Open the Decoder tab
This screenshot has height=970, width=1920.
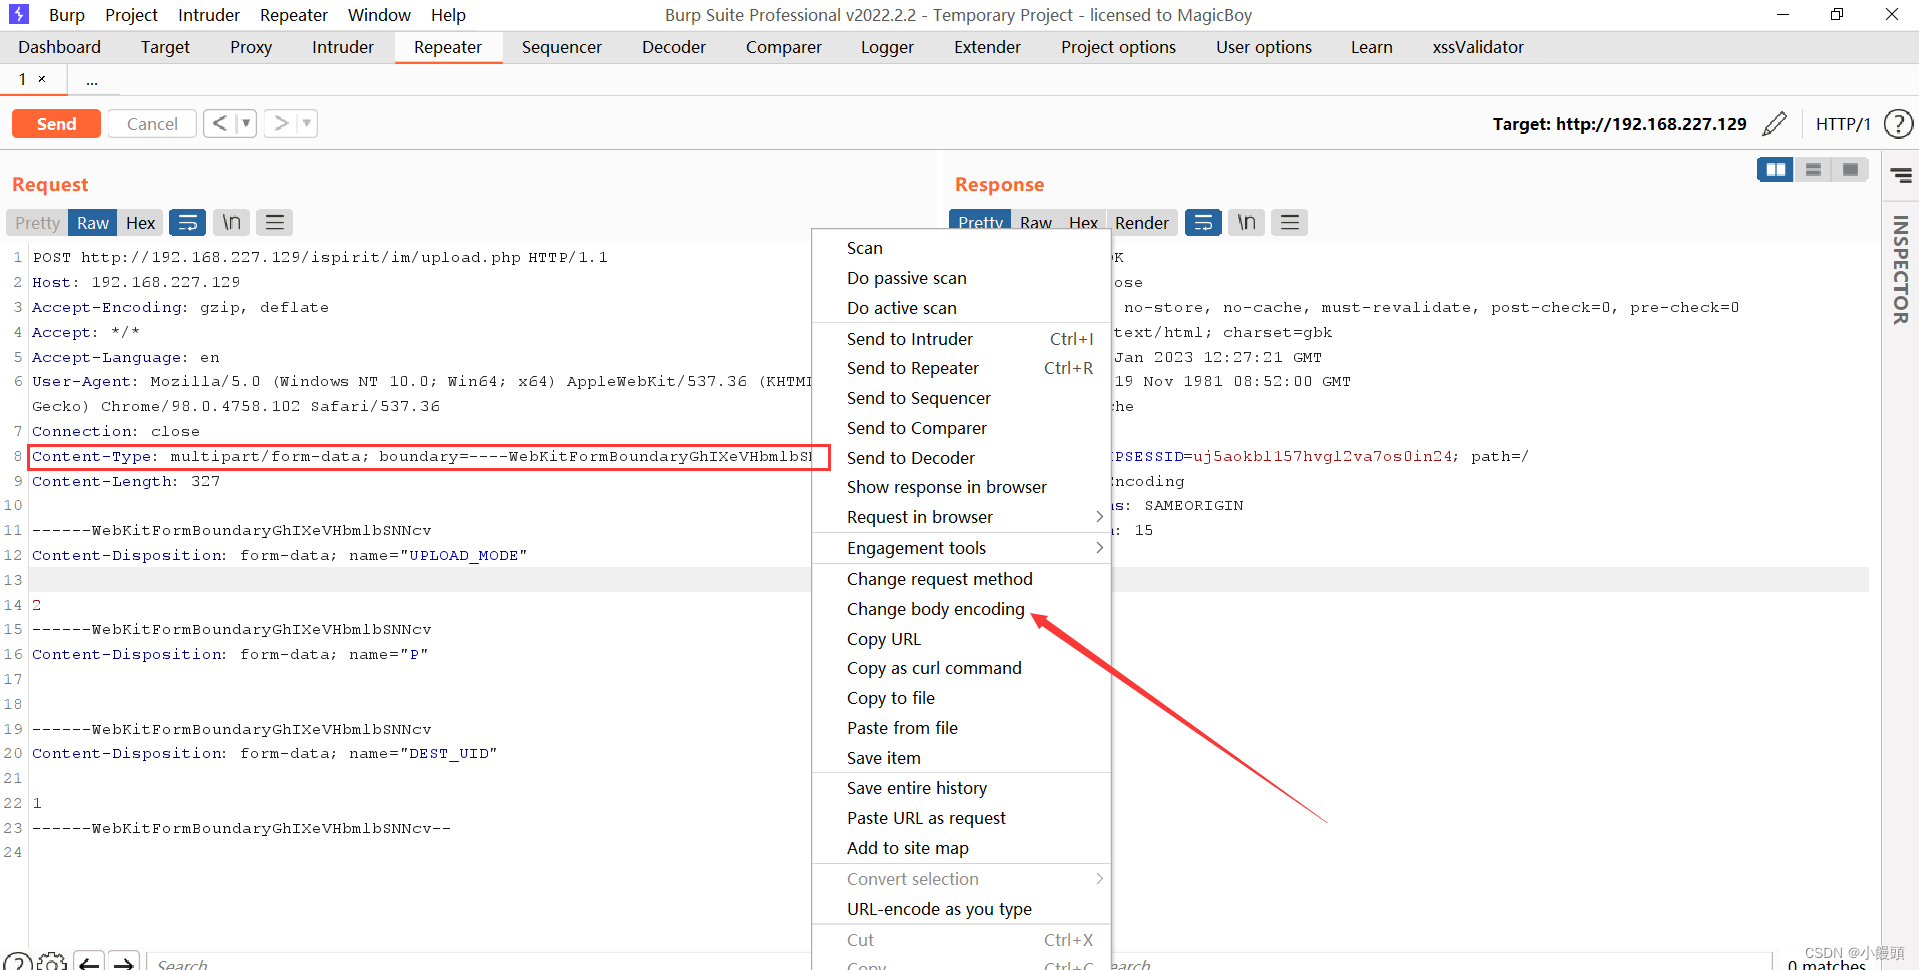click(x=673, y=47)
